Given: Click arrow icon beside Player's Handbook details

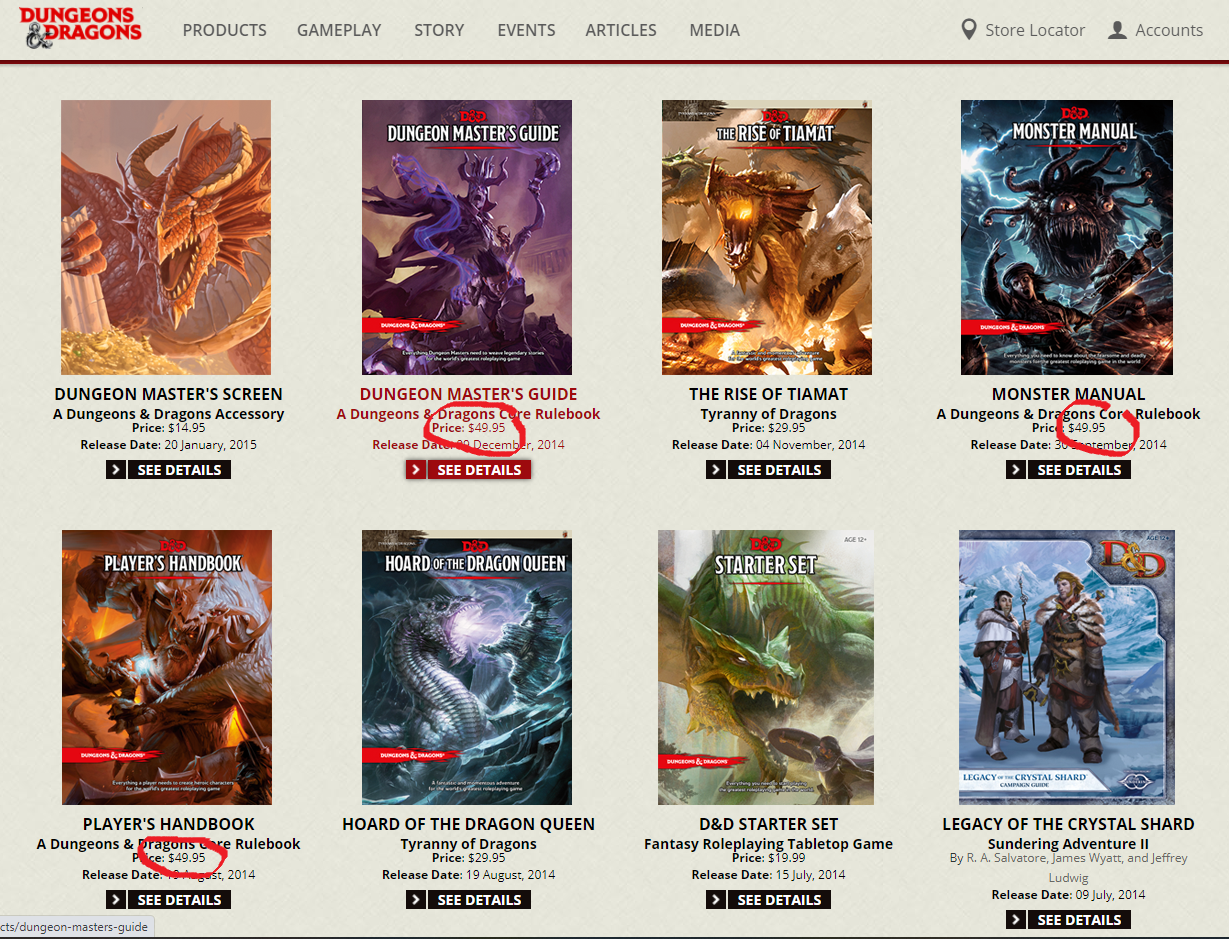Looking at the screenshot, I should point(116,900).
